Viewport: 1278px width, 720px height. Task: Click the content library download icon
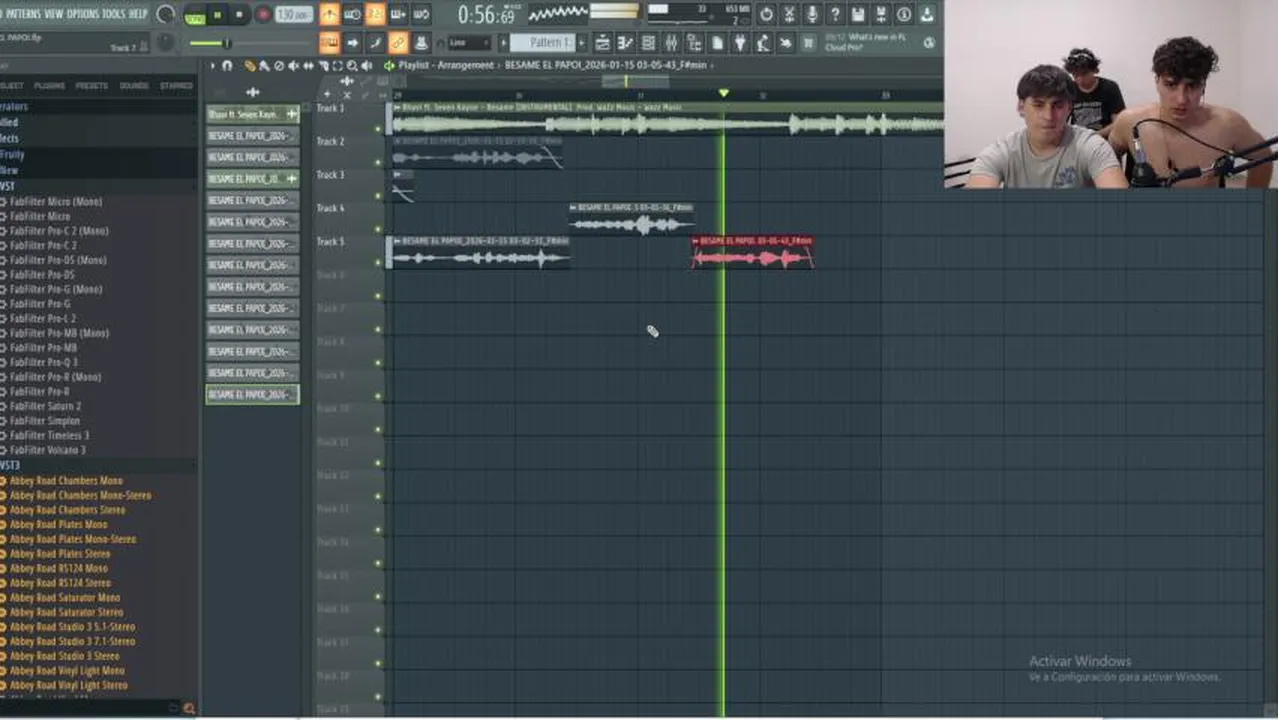coord(928,14)
